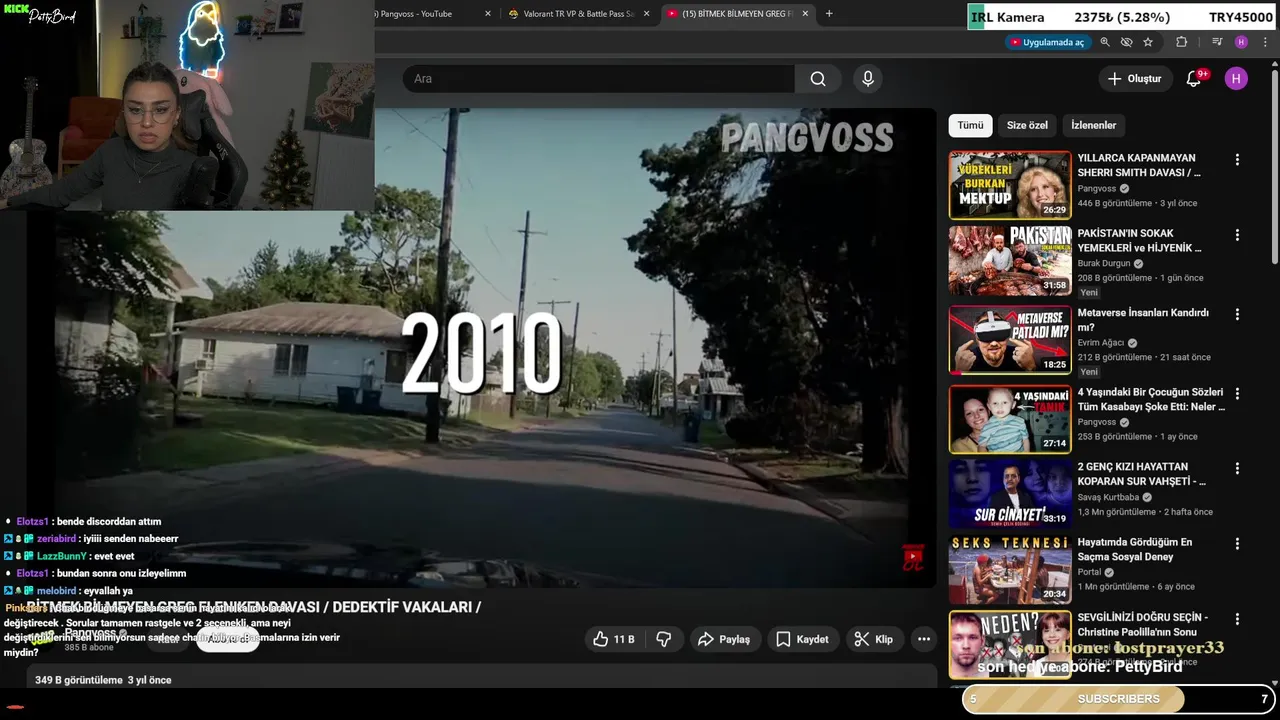Viewport: 1280px width, 720px height.
Task: Create a clip with Klip scissors button
Action: point(873,639)
